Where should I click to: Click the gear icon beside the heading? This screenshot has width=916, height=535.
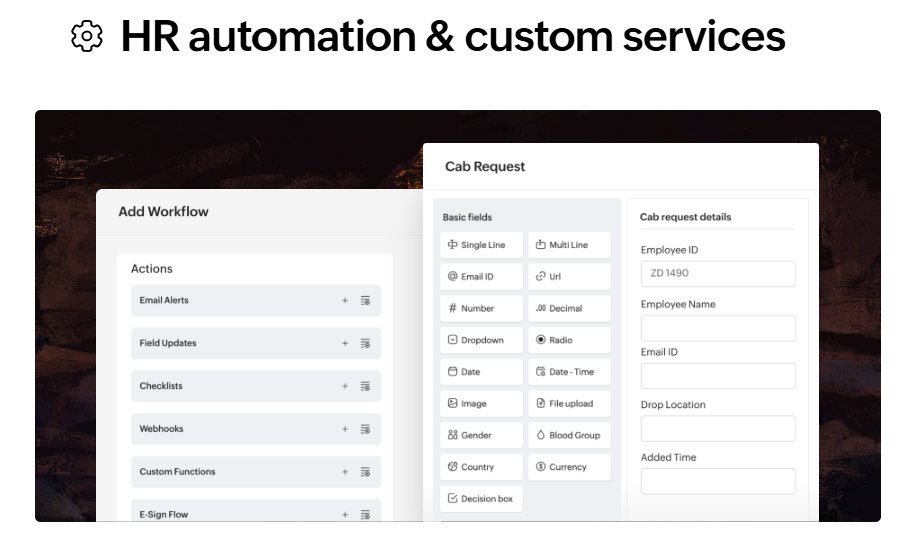click(x=87, y=37)
